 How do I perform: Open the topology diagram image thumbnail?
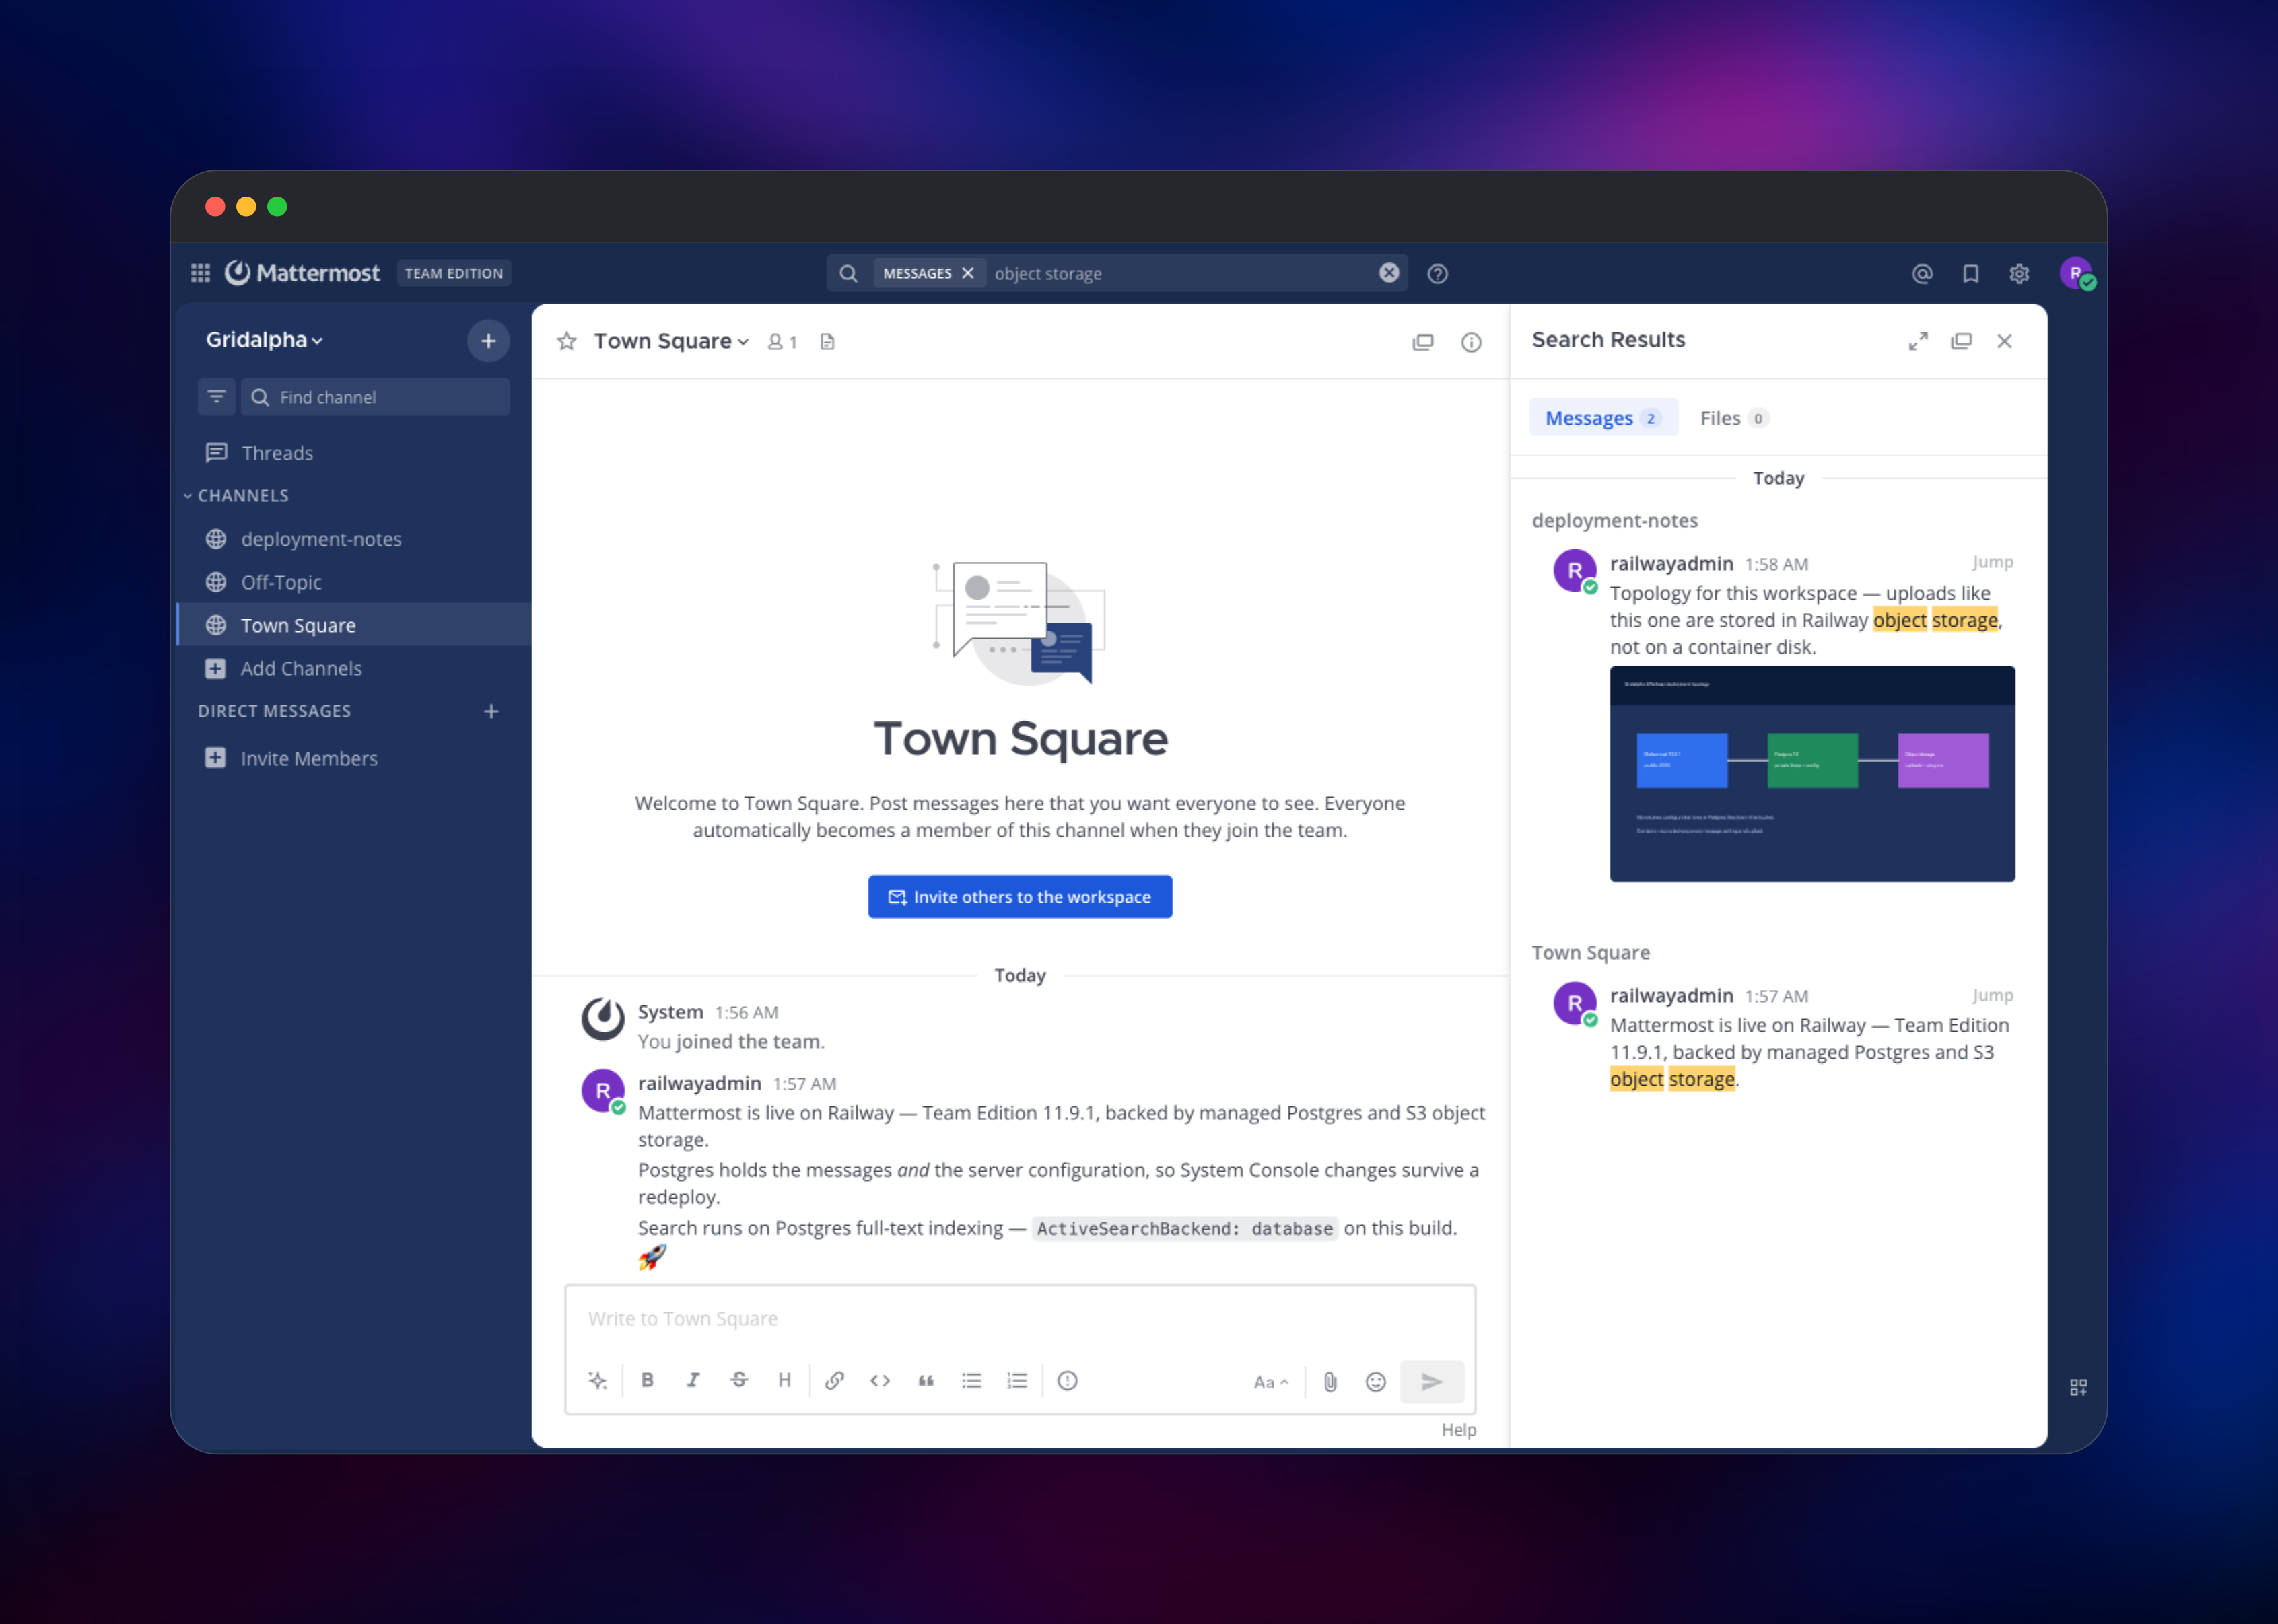[x=1812, y=774]
